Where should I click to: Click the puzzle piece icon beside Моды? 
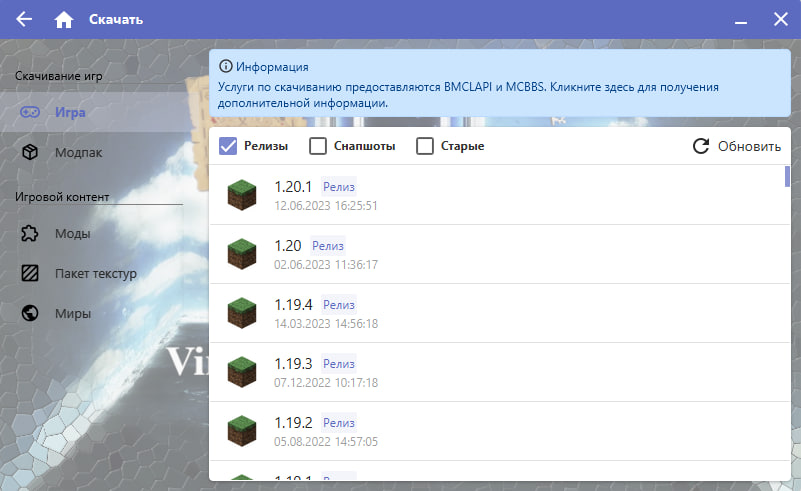[x=30, y=233]
